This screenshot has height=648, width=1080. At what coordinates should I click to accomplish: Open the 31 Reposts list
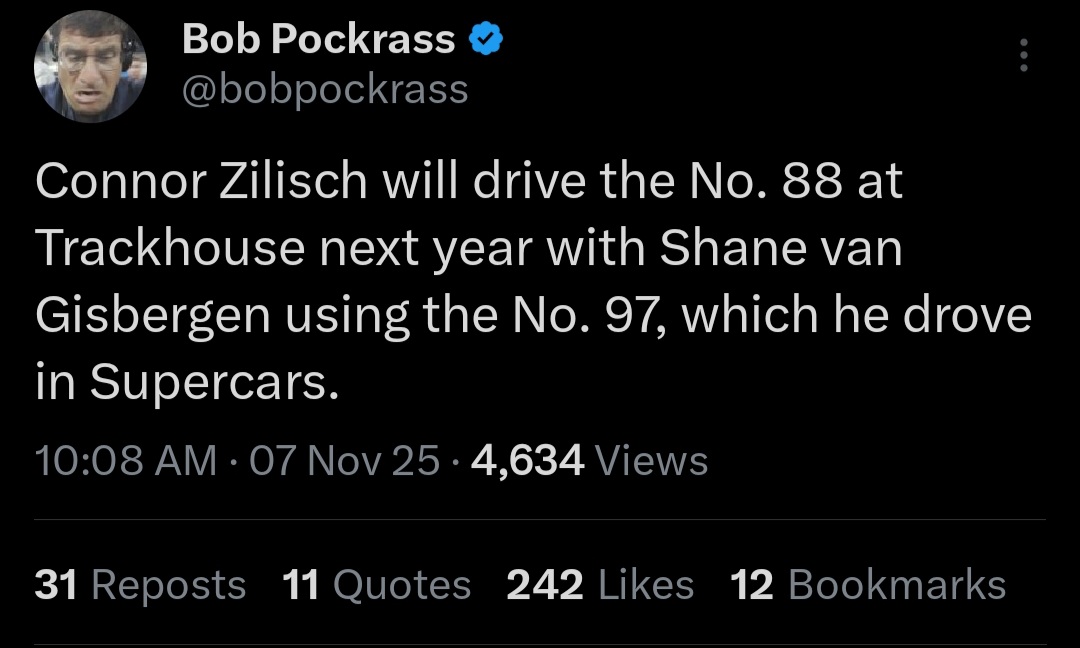tap(140, 585)
